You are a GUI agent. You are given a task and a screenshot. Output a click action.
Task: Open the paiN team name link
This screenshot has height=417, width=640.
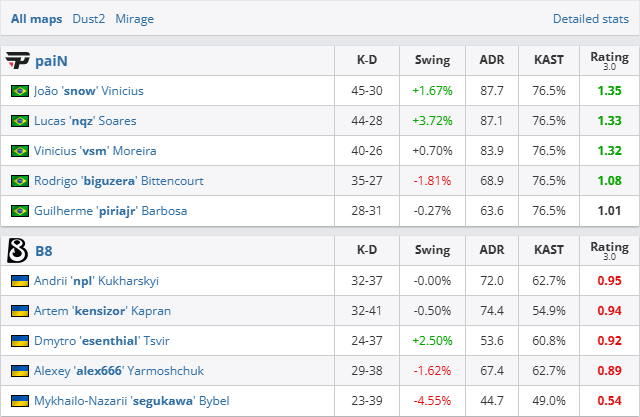click(x=51, y=61)
